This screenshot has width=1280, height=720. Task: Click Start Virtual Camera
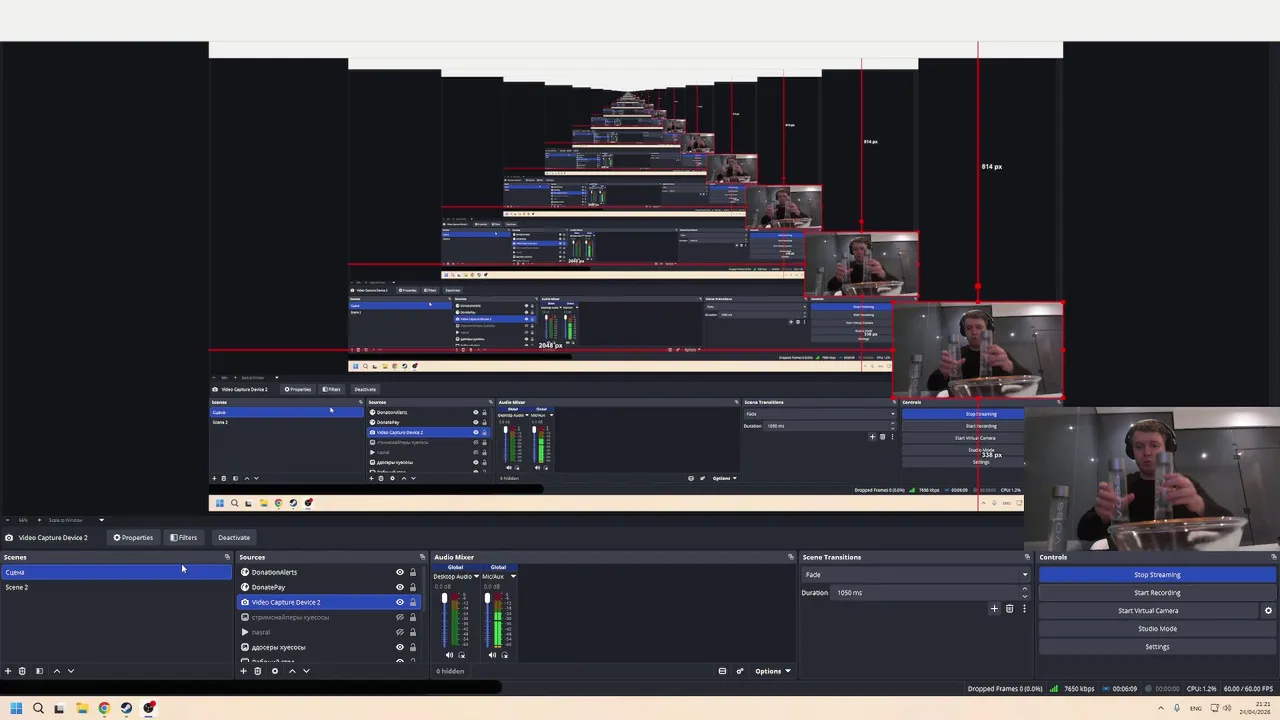coord(1148,611)
